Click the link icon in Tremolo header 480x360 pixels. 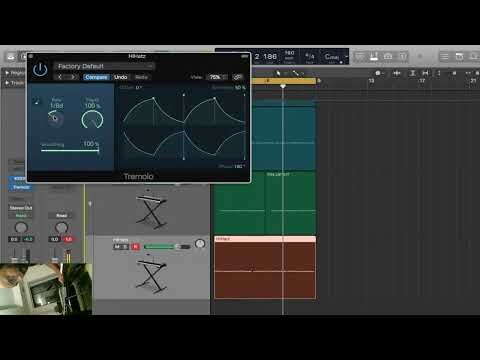coord(238,77)
